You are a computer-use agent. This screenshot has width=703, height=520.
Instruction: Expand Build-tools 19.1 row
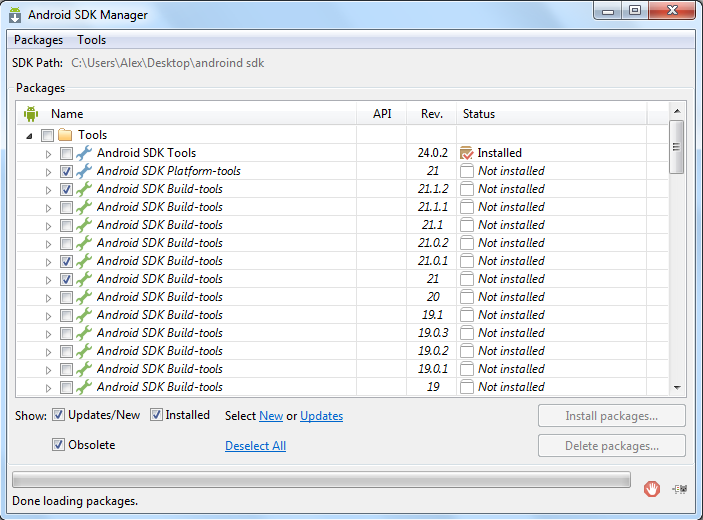click(x=48, y=316)
